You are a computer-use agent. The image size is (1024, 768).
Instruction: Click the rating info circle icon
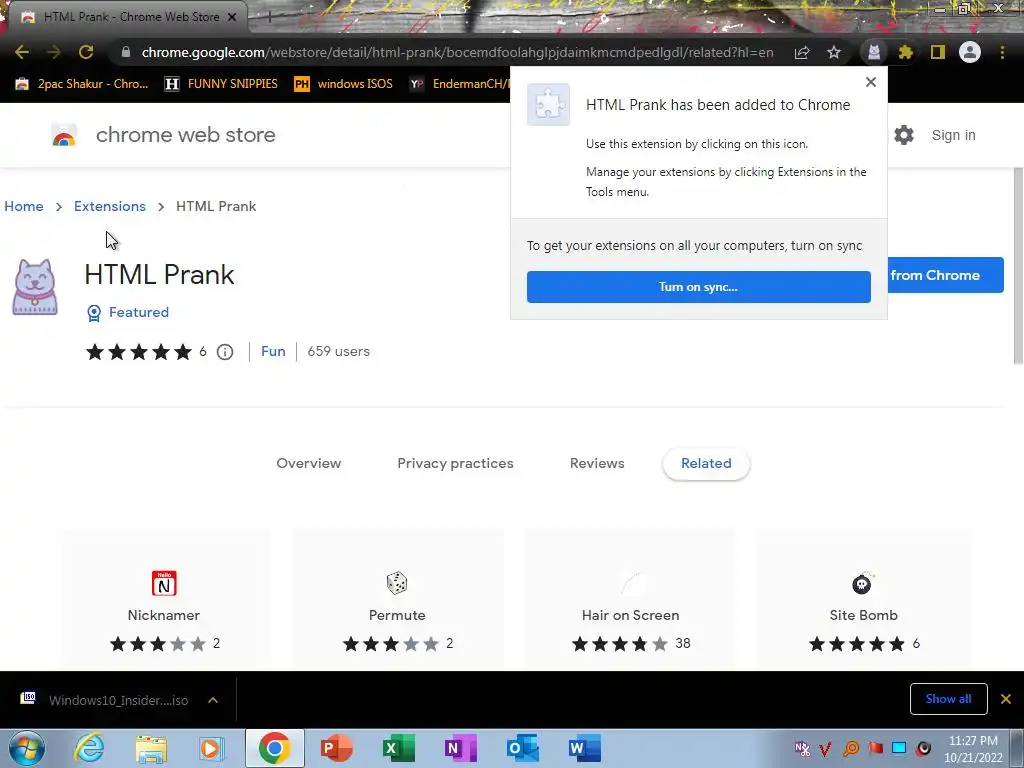[x=225, y=352]
